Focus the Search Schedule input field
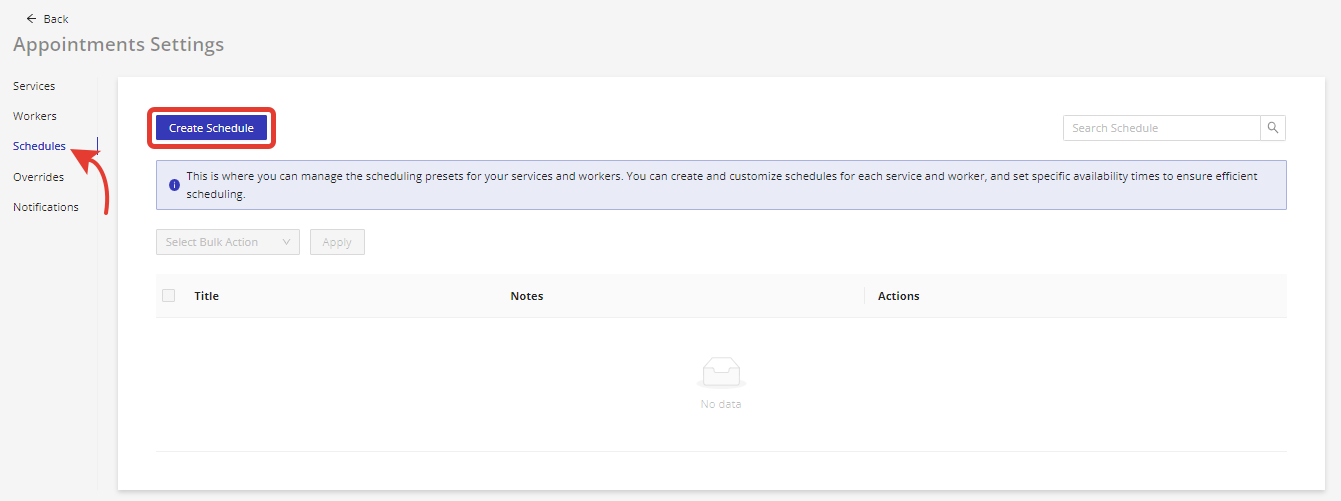 (x=1161, y=128)
